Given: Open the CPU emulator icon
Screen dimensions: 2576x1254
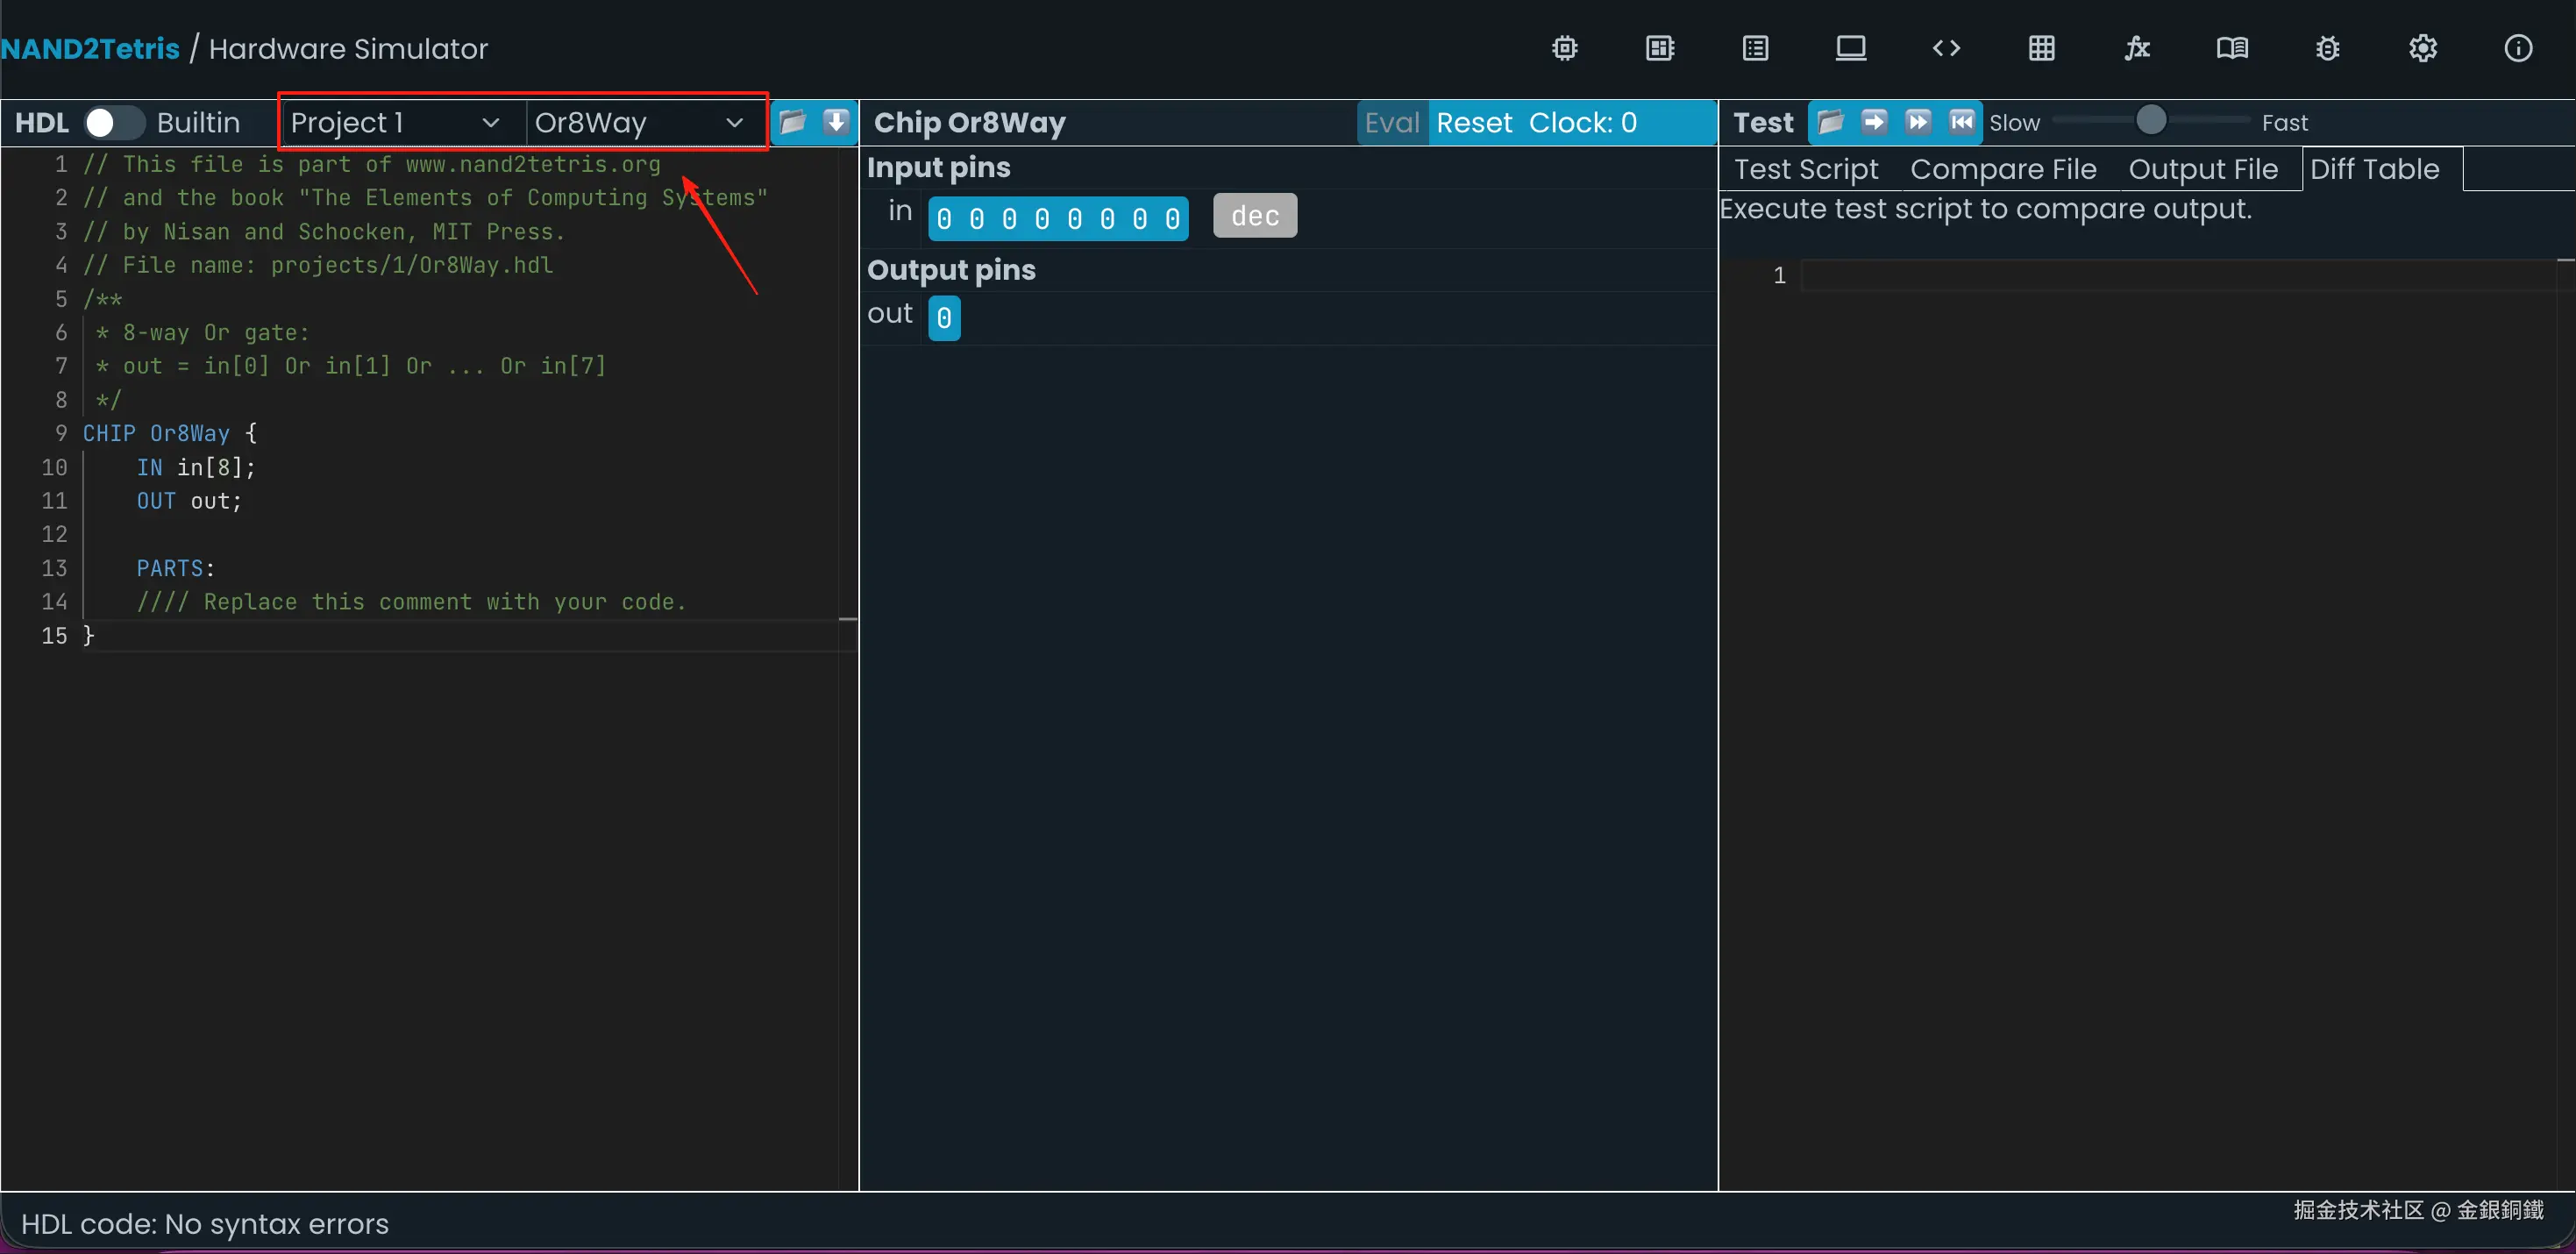Looking at the screenshot, I should click(1660, 48).
